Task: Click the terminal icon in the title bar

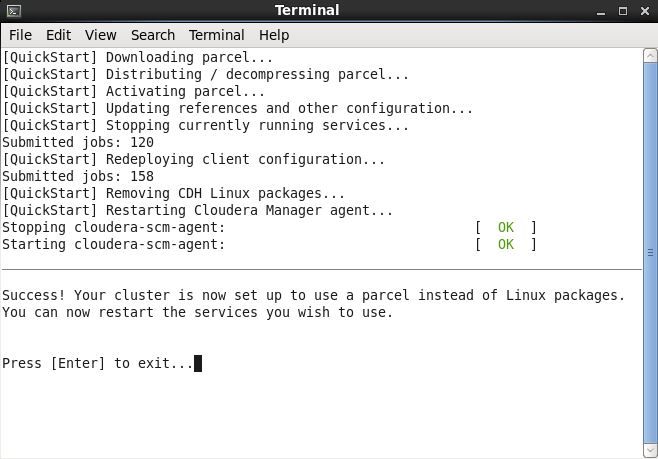Action: tap(13, 11)
